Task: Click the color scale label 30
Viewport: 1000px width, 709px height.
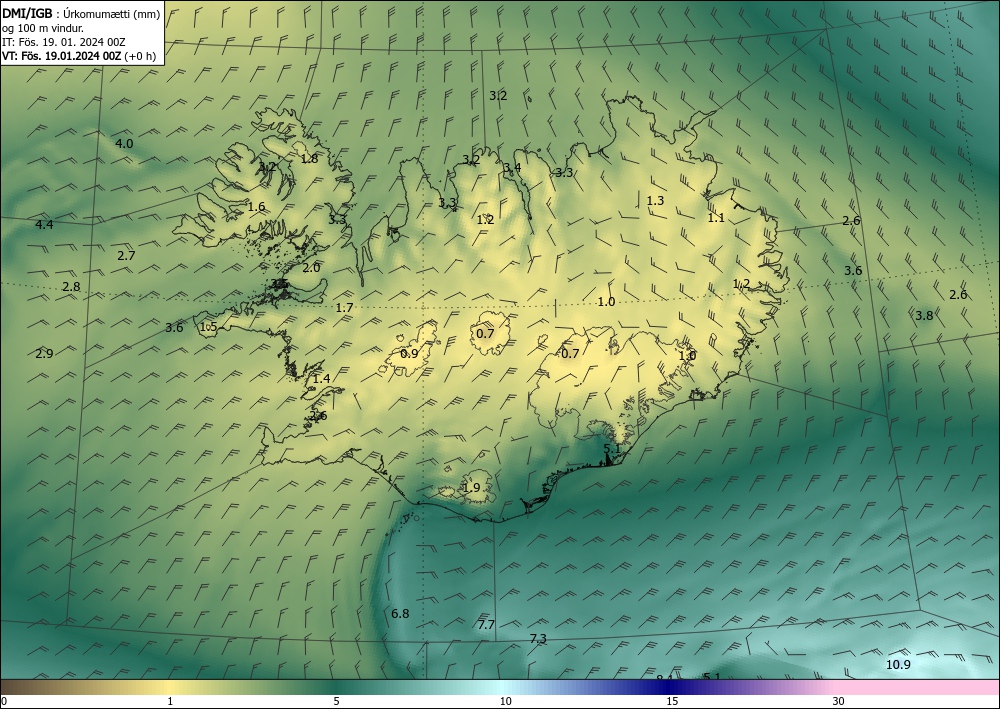Action: pyautogui.click(x=839, y=701)
